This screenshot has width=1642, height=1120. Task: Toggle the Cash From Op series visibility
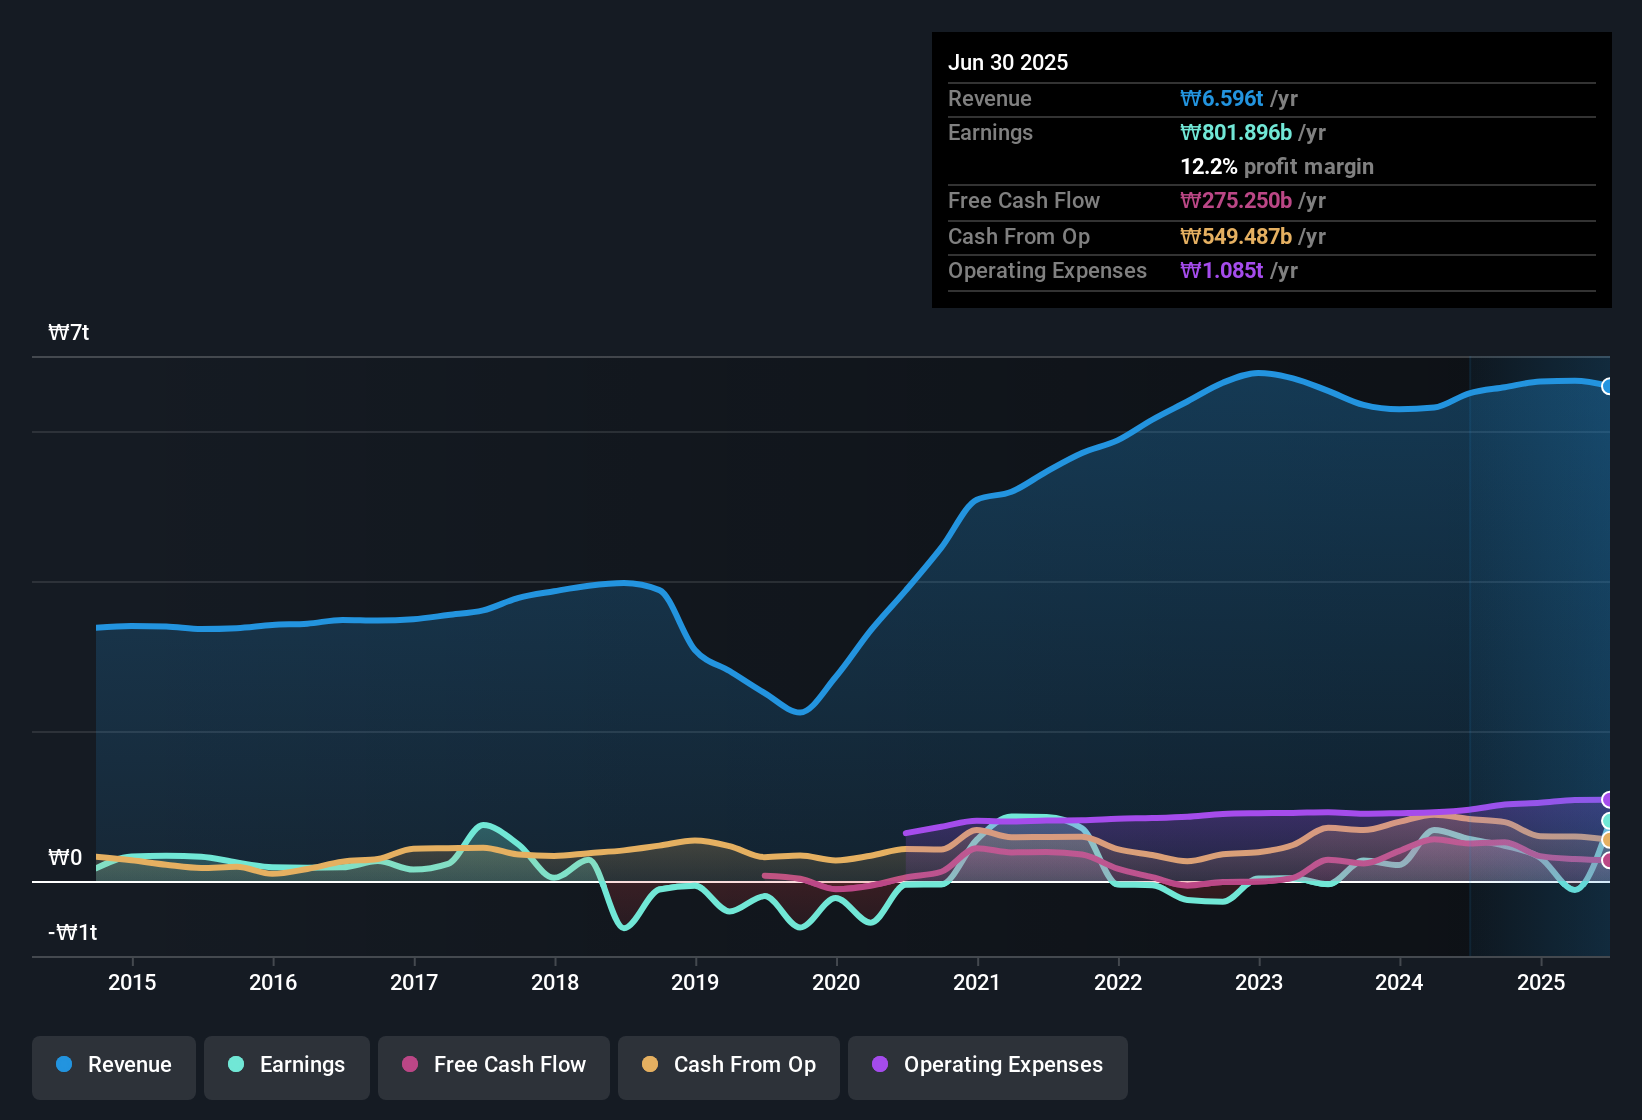click(728, 1065)
